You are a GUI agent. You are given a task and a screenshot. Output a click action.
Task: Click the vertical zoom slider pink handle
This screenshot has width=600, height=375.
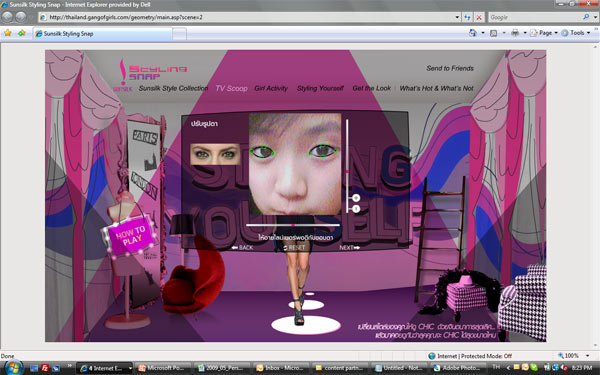point(347,172)
